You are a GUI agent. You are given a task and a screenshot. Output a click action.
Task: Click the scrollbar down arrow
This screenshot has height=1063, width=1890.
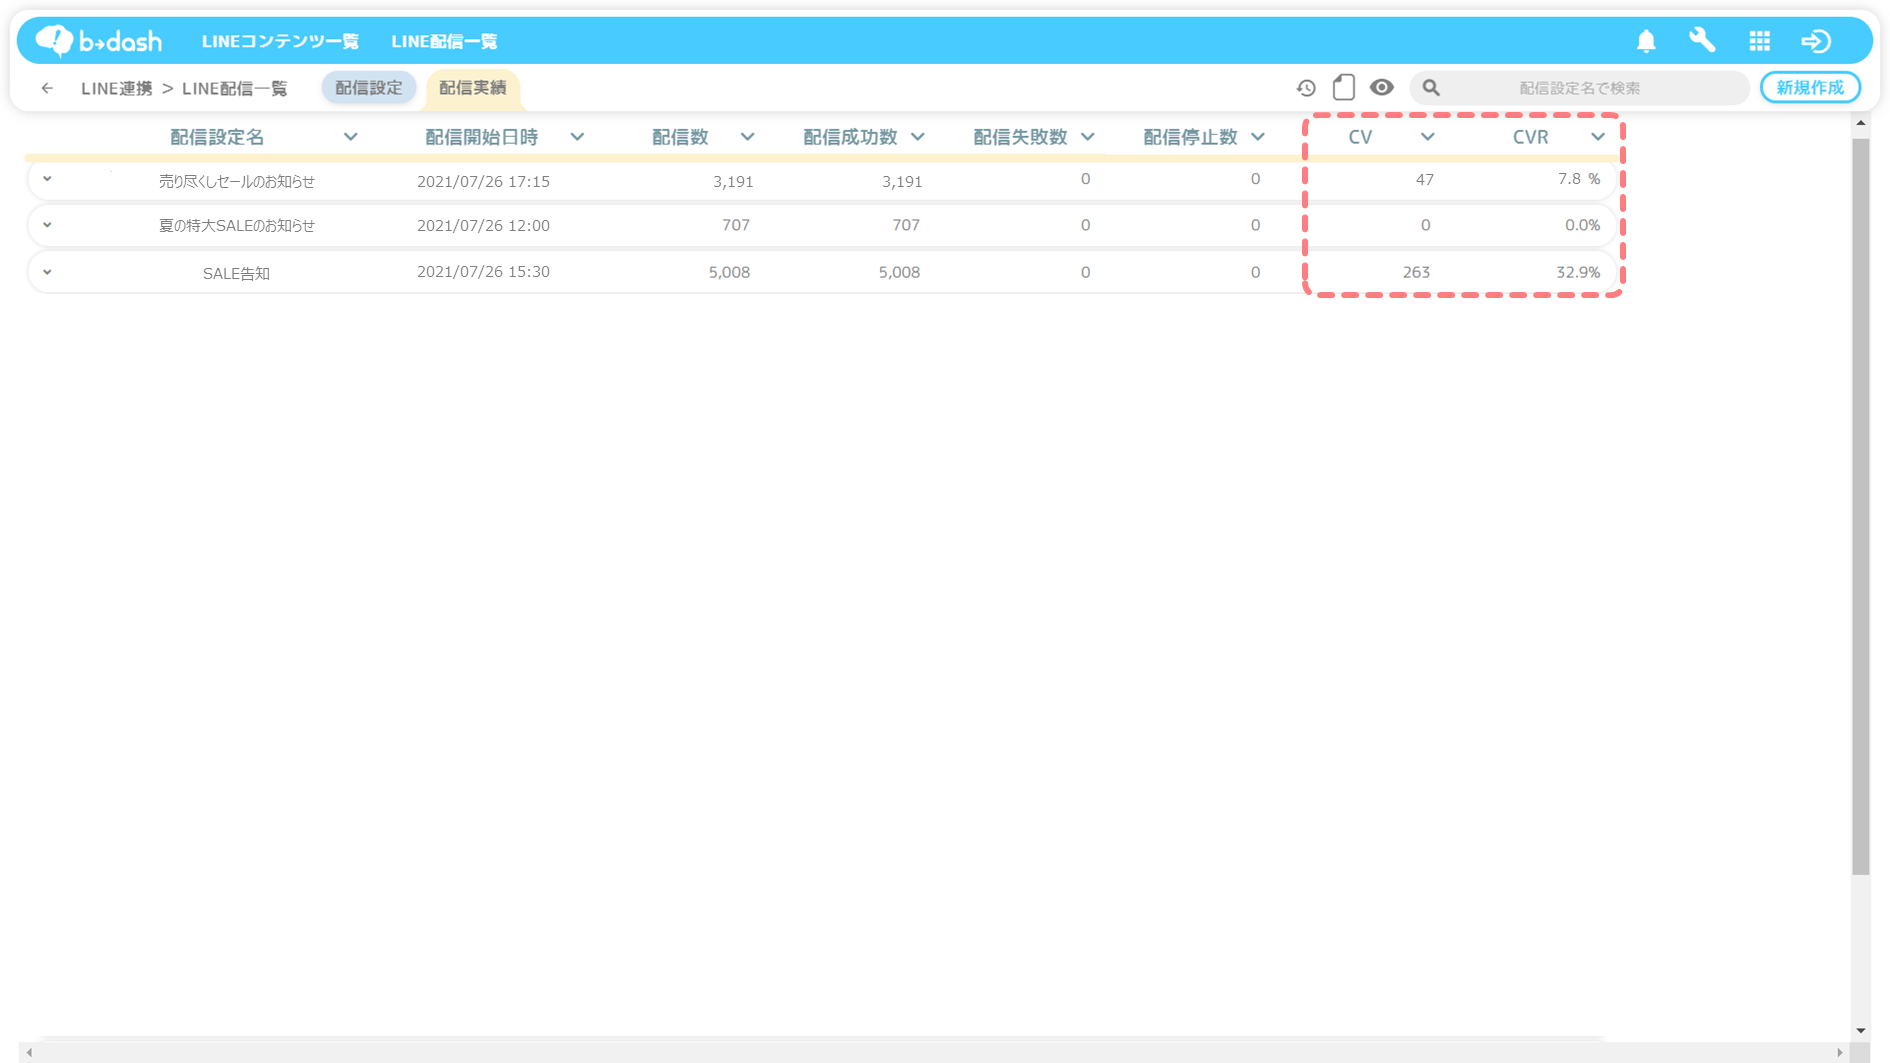(x=1860, y=1030)
